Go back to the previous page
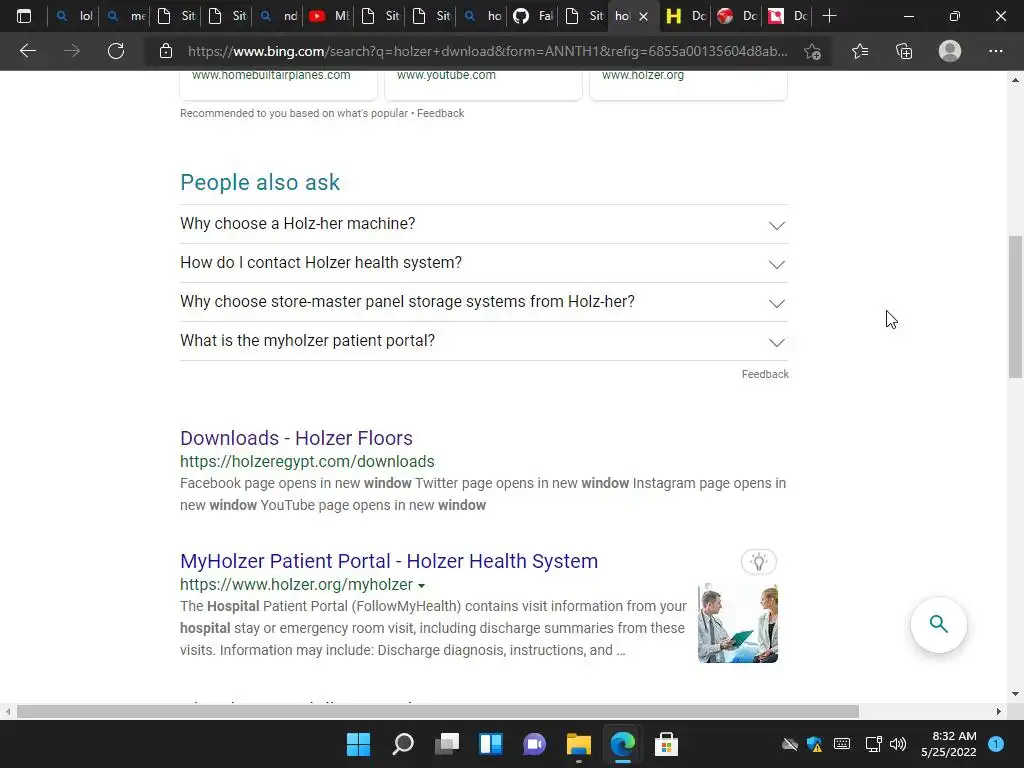 coord(27,51)
